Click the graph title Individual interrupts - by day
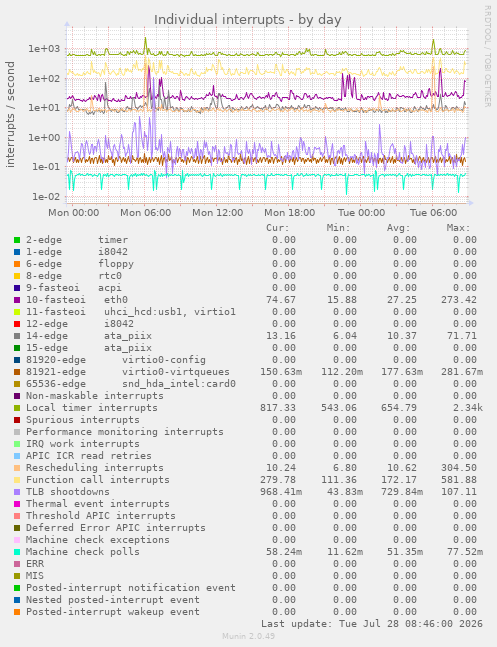This screenshot has height=647, width=497. tap(248, 19)
